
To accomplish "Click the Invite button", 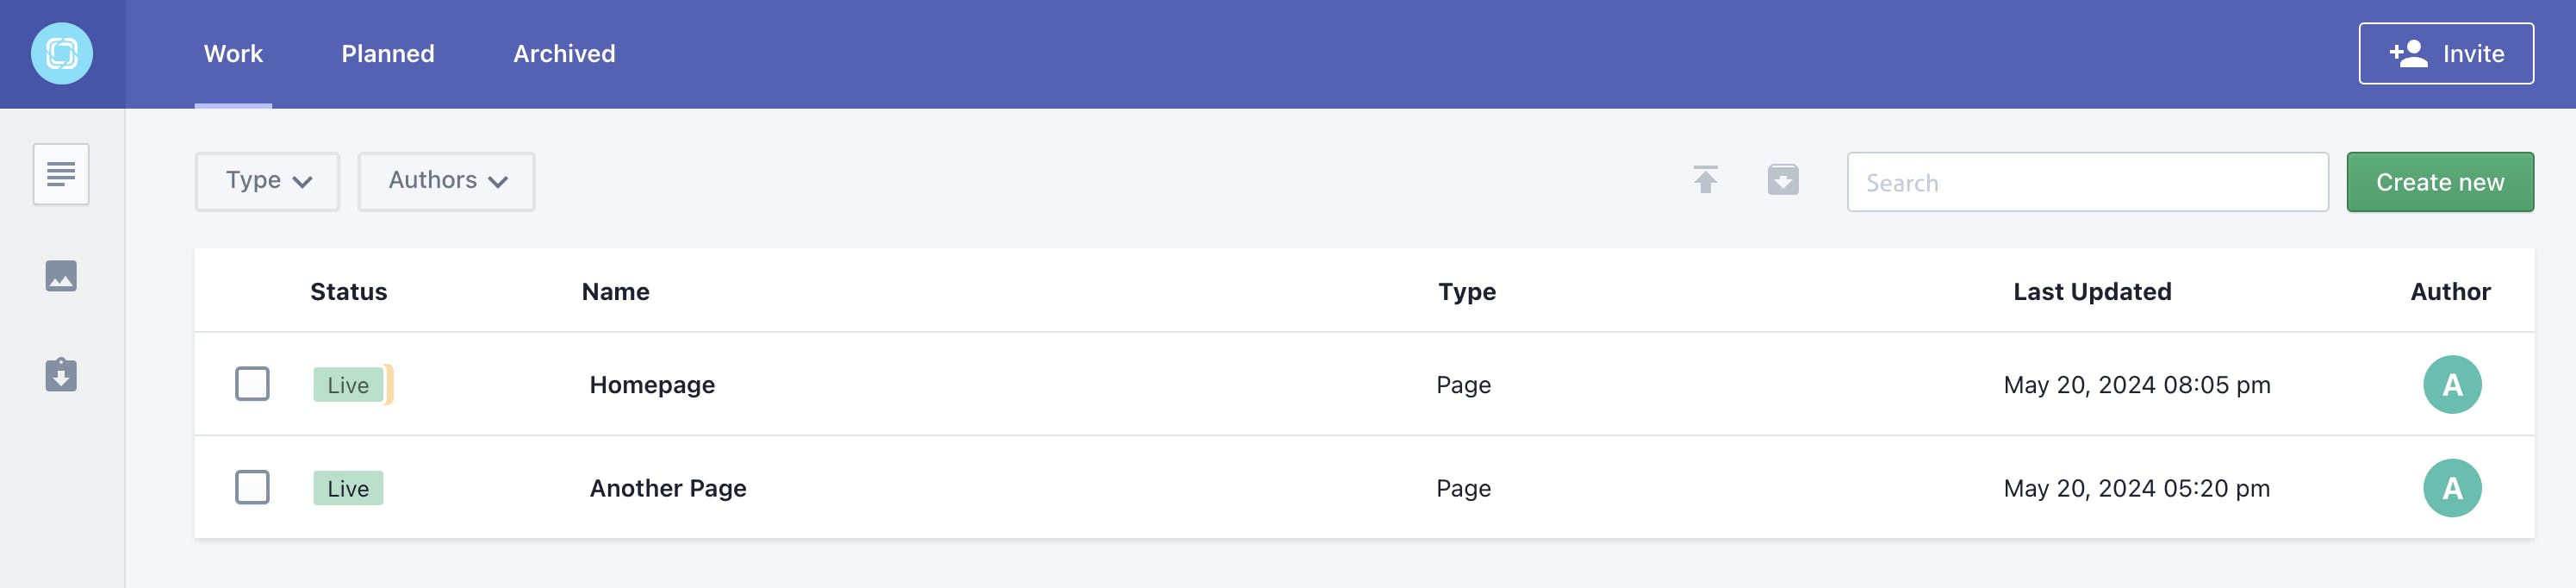I will [2445, 54].
